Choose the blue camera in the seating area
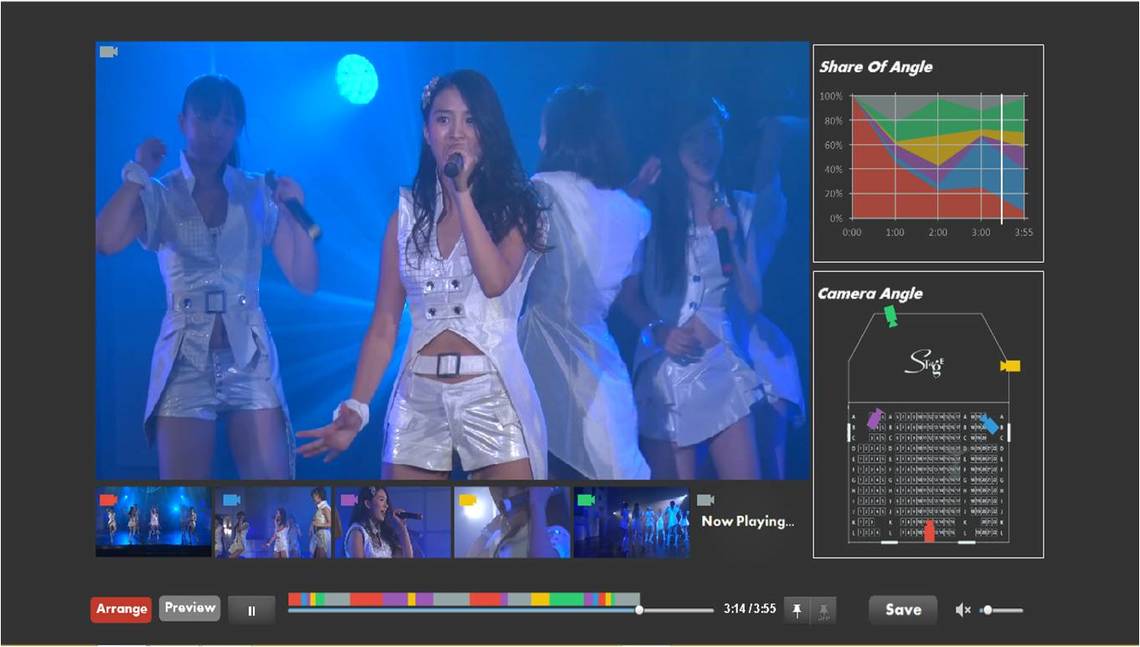This screenshot has height=647, width=1140. (x=989, y=423)
